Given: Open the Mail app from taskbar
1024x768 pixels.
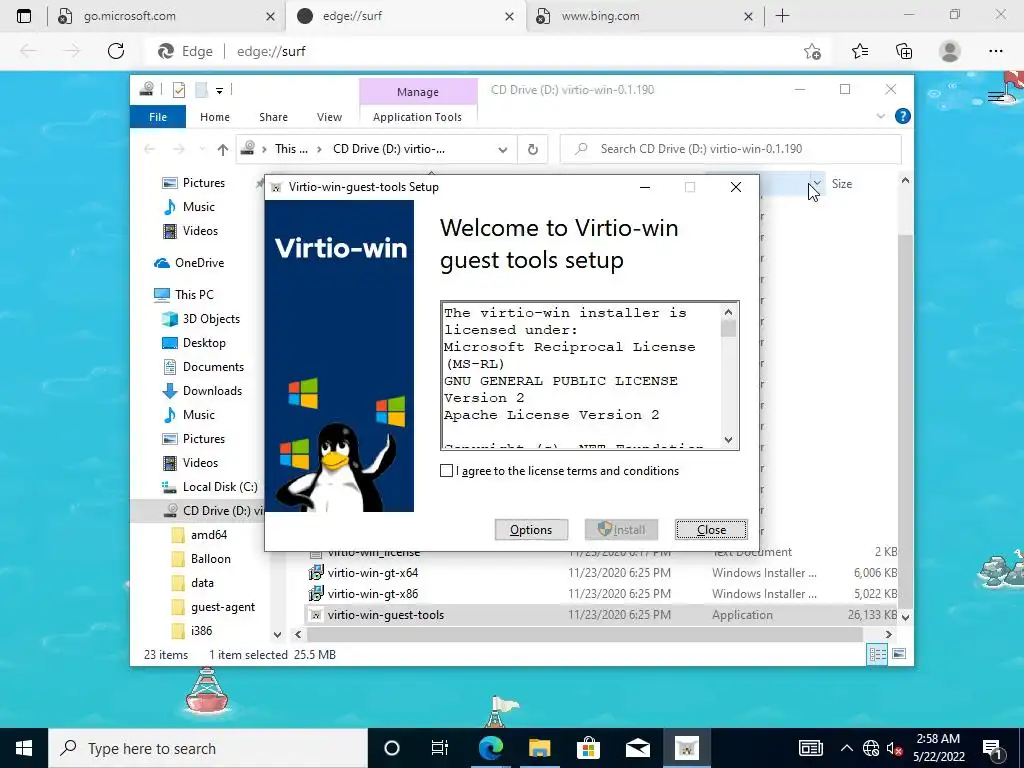Looking at the screenshot, I should point(637,748).
